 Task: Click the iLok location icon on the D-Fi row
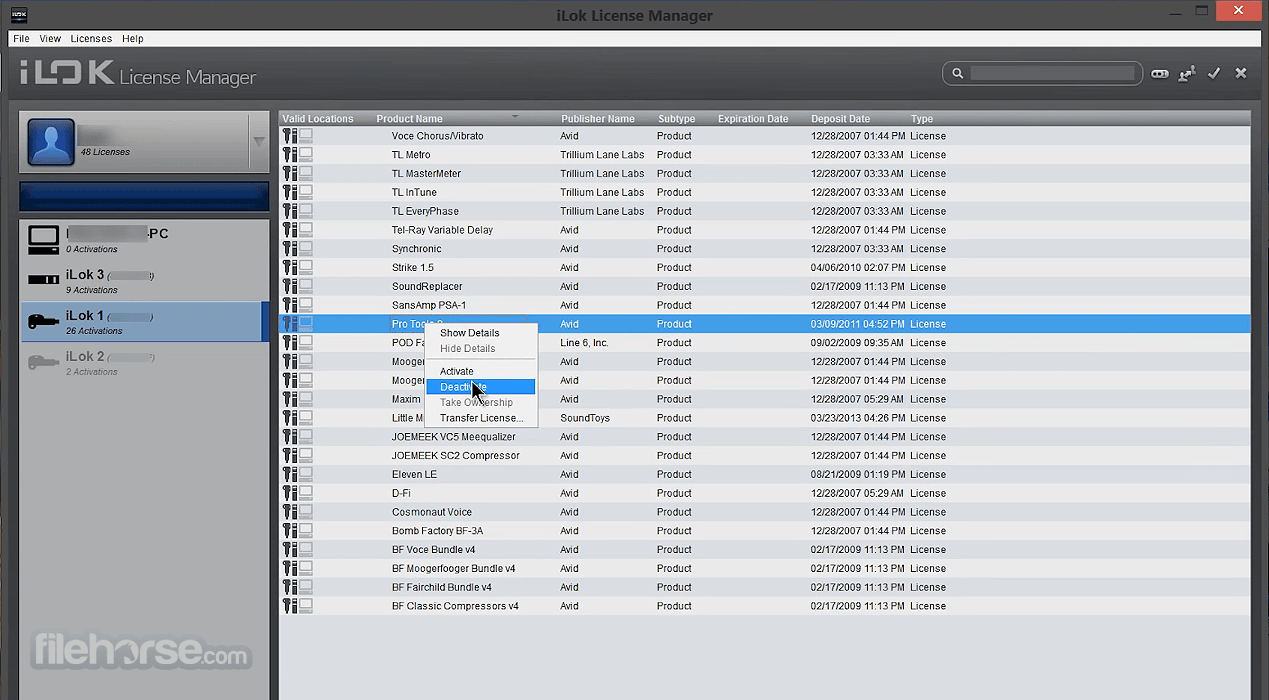coord(289,494)
